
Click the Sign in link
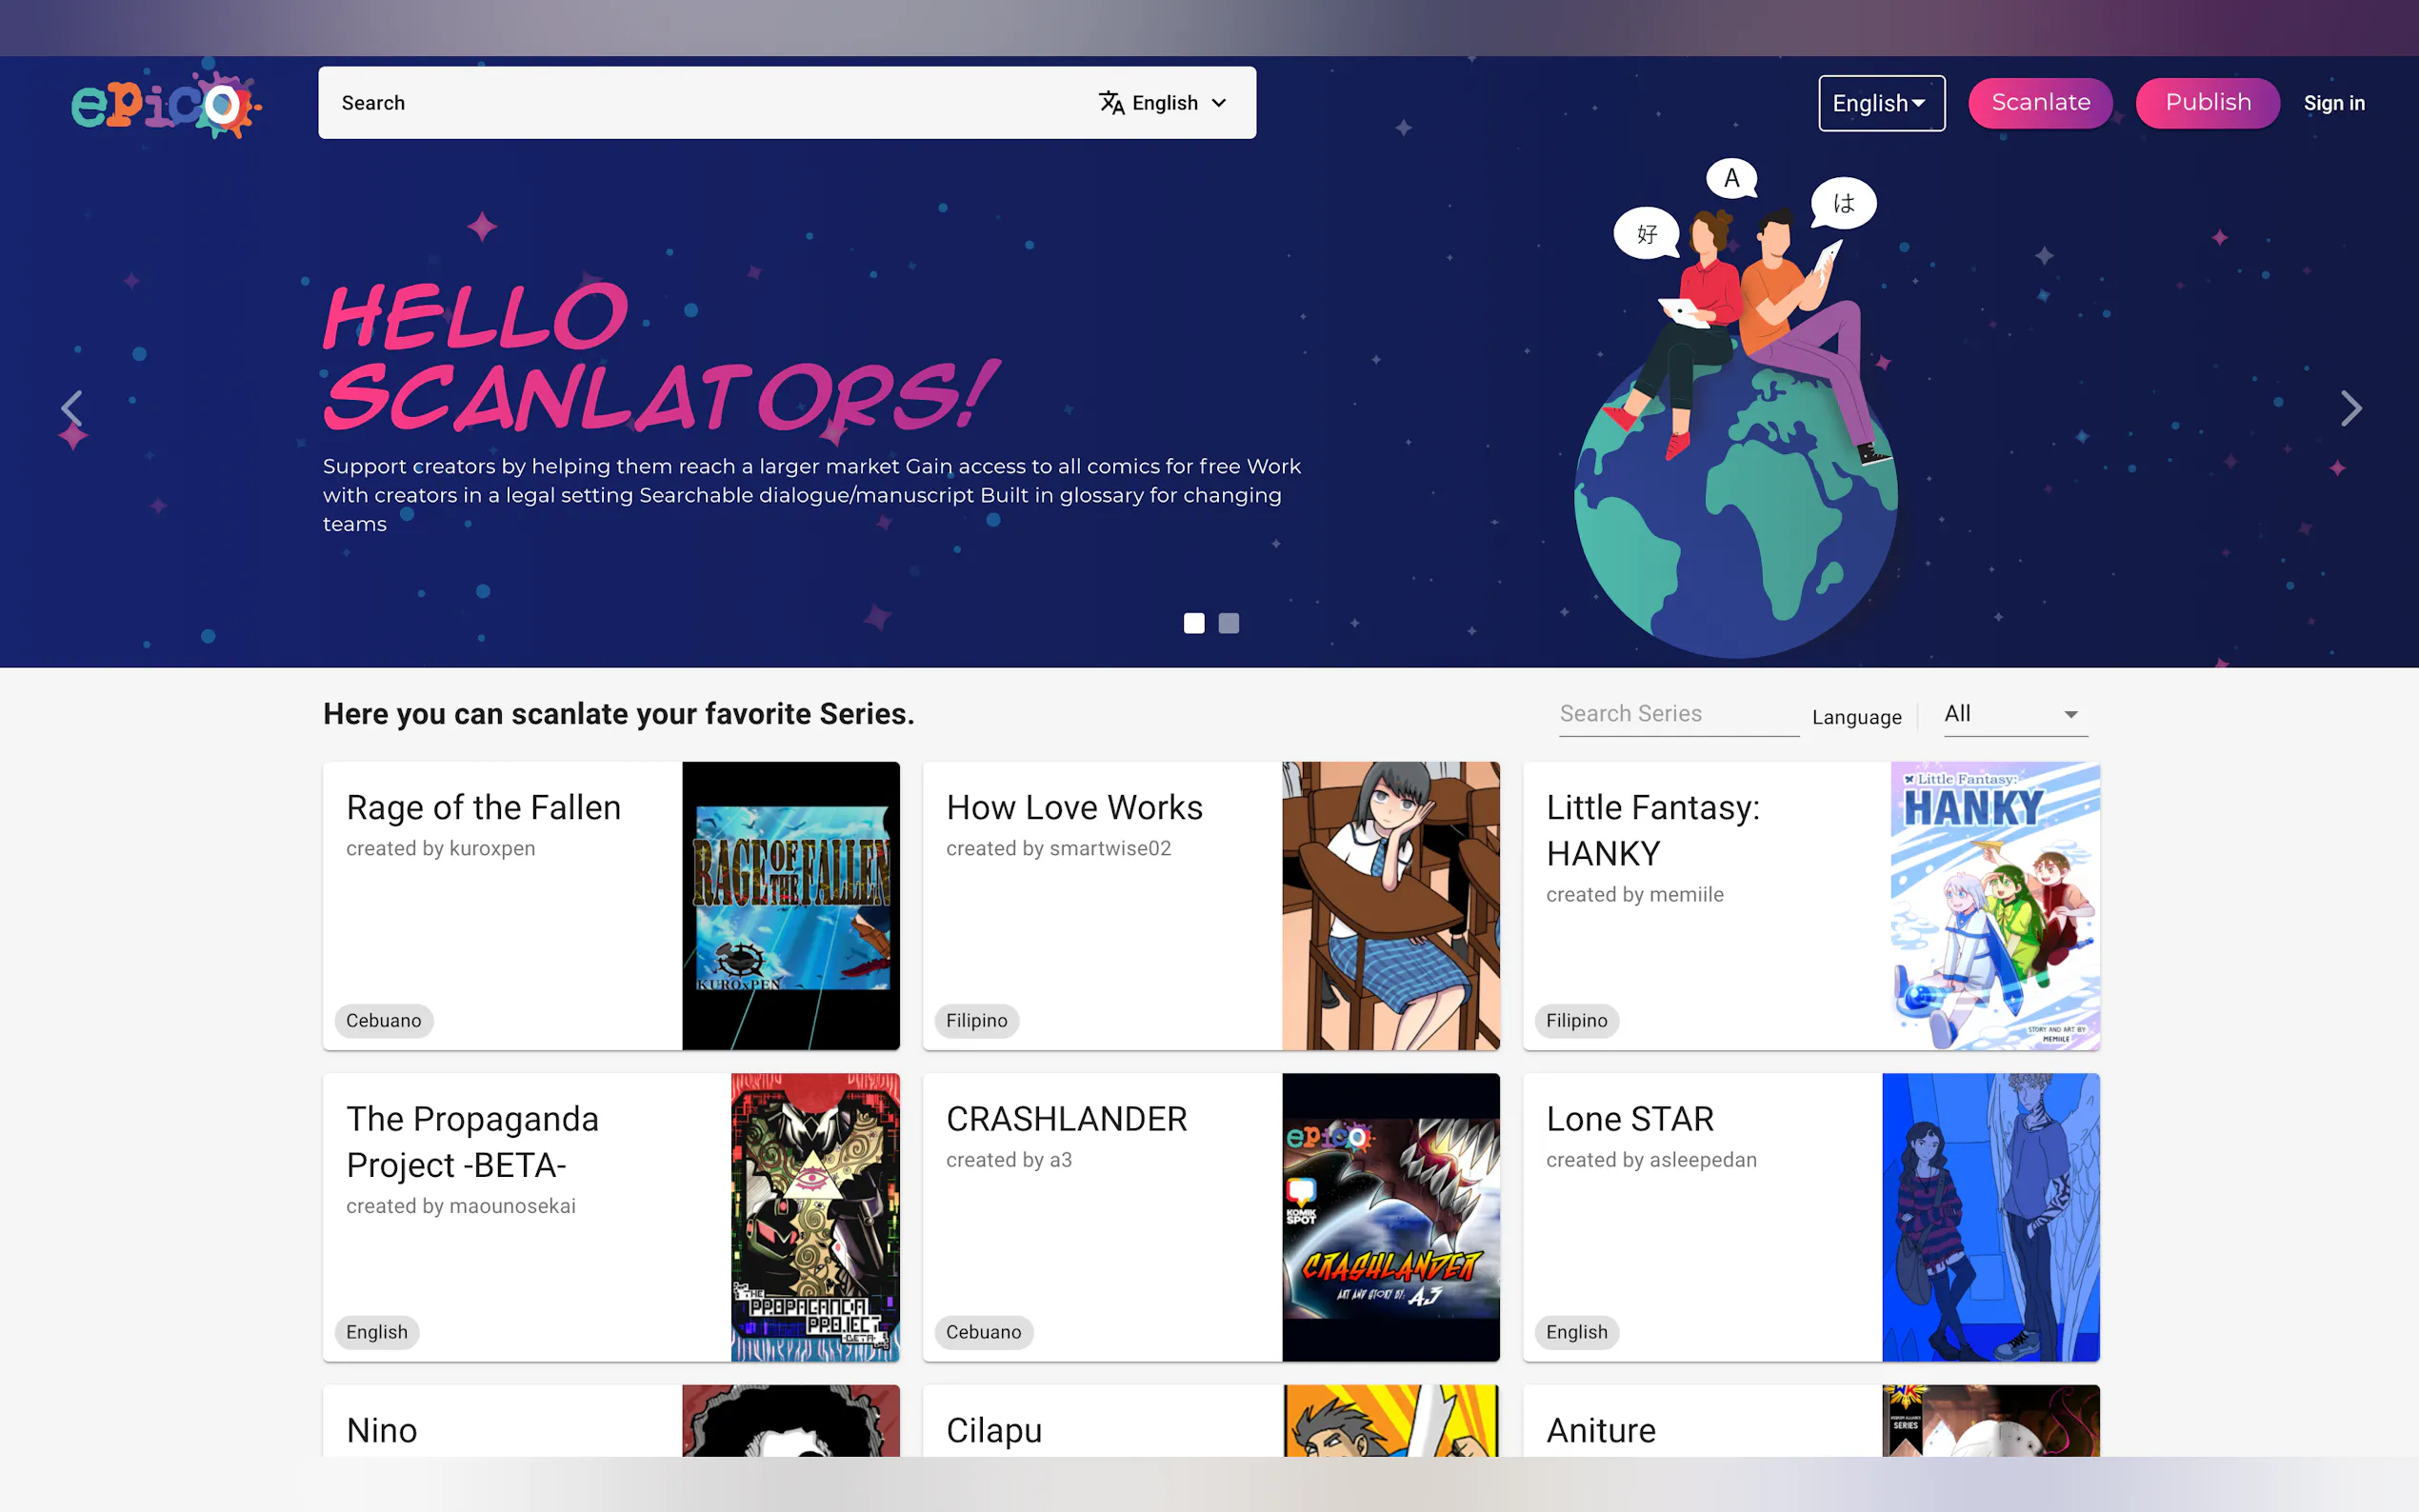tap(2333, 103)
